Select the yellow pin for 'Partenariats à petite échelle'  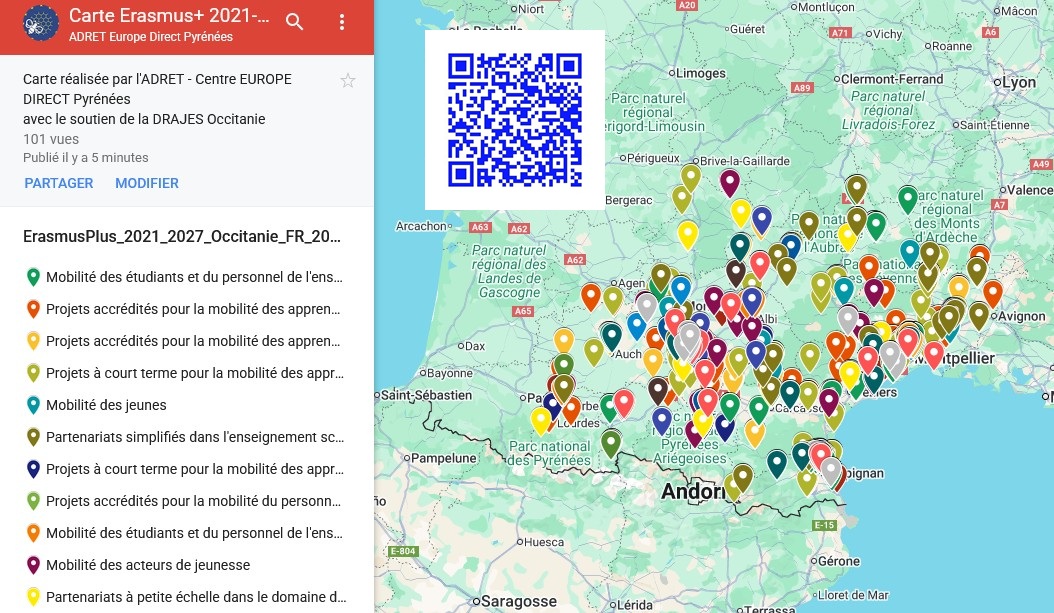click(33, 597)
